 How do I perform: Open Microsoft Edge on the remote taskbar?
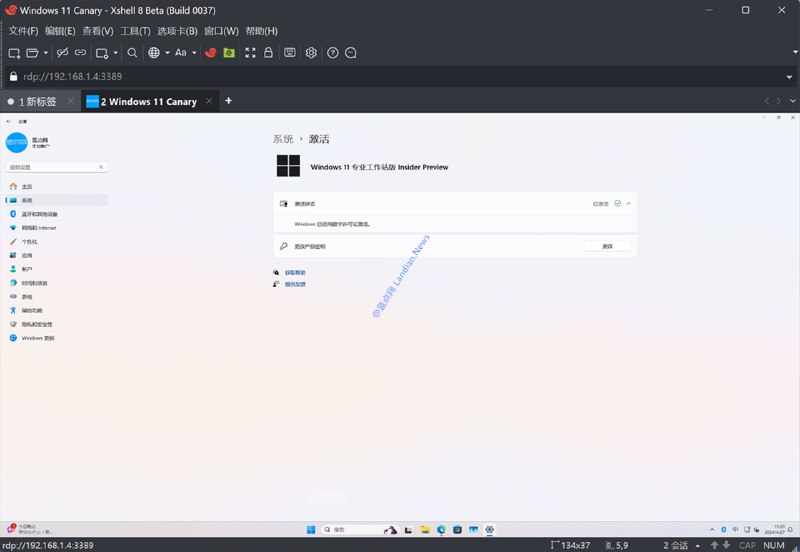(441, 530)
